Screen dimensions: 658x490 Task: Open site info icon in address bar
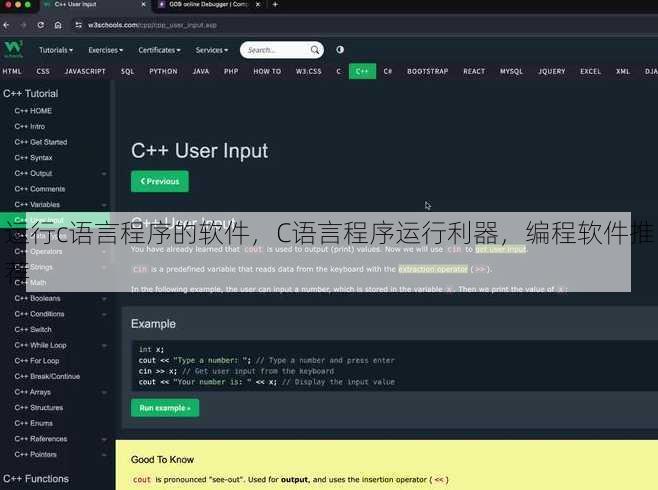click(x=78, y=25)
